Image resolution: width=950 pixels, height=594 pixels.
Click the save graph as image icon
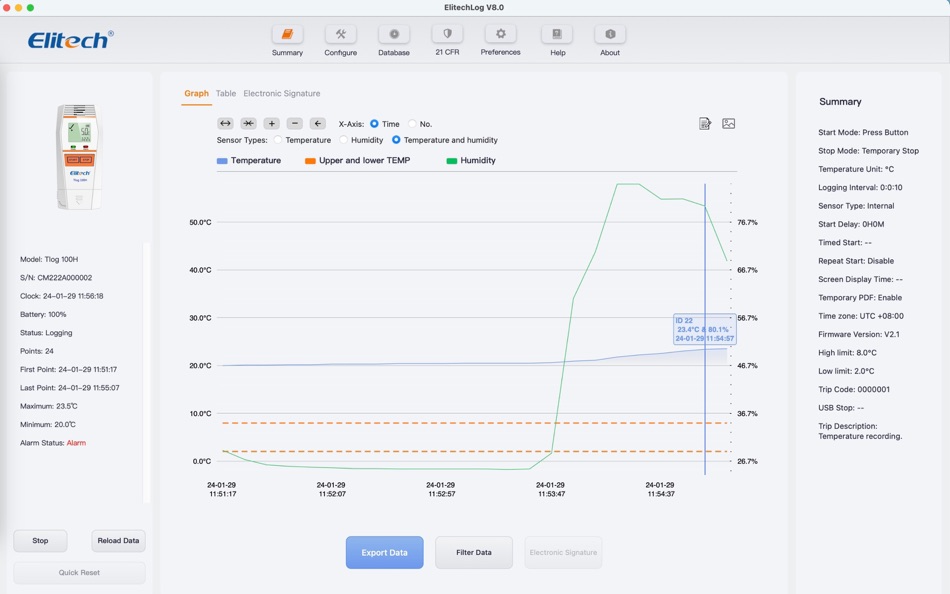(728, 124)
